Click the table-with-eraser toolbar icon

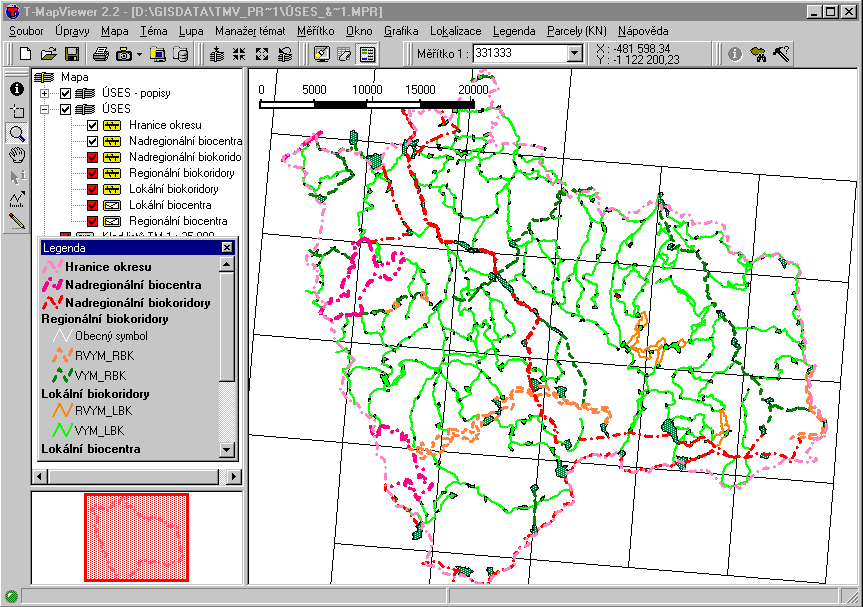[345, 54]
